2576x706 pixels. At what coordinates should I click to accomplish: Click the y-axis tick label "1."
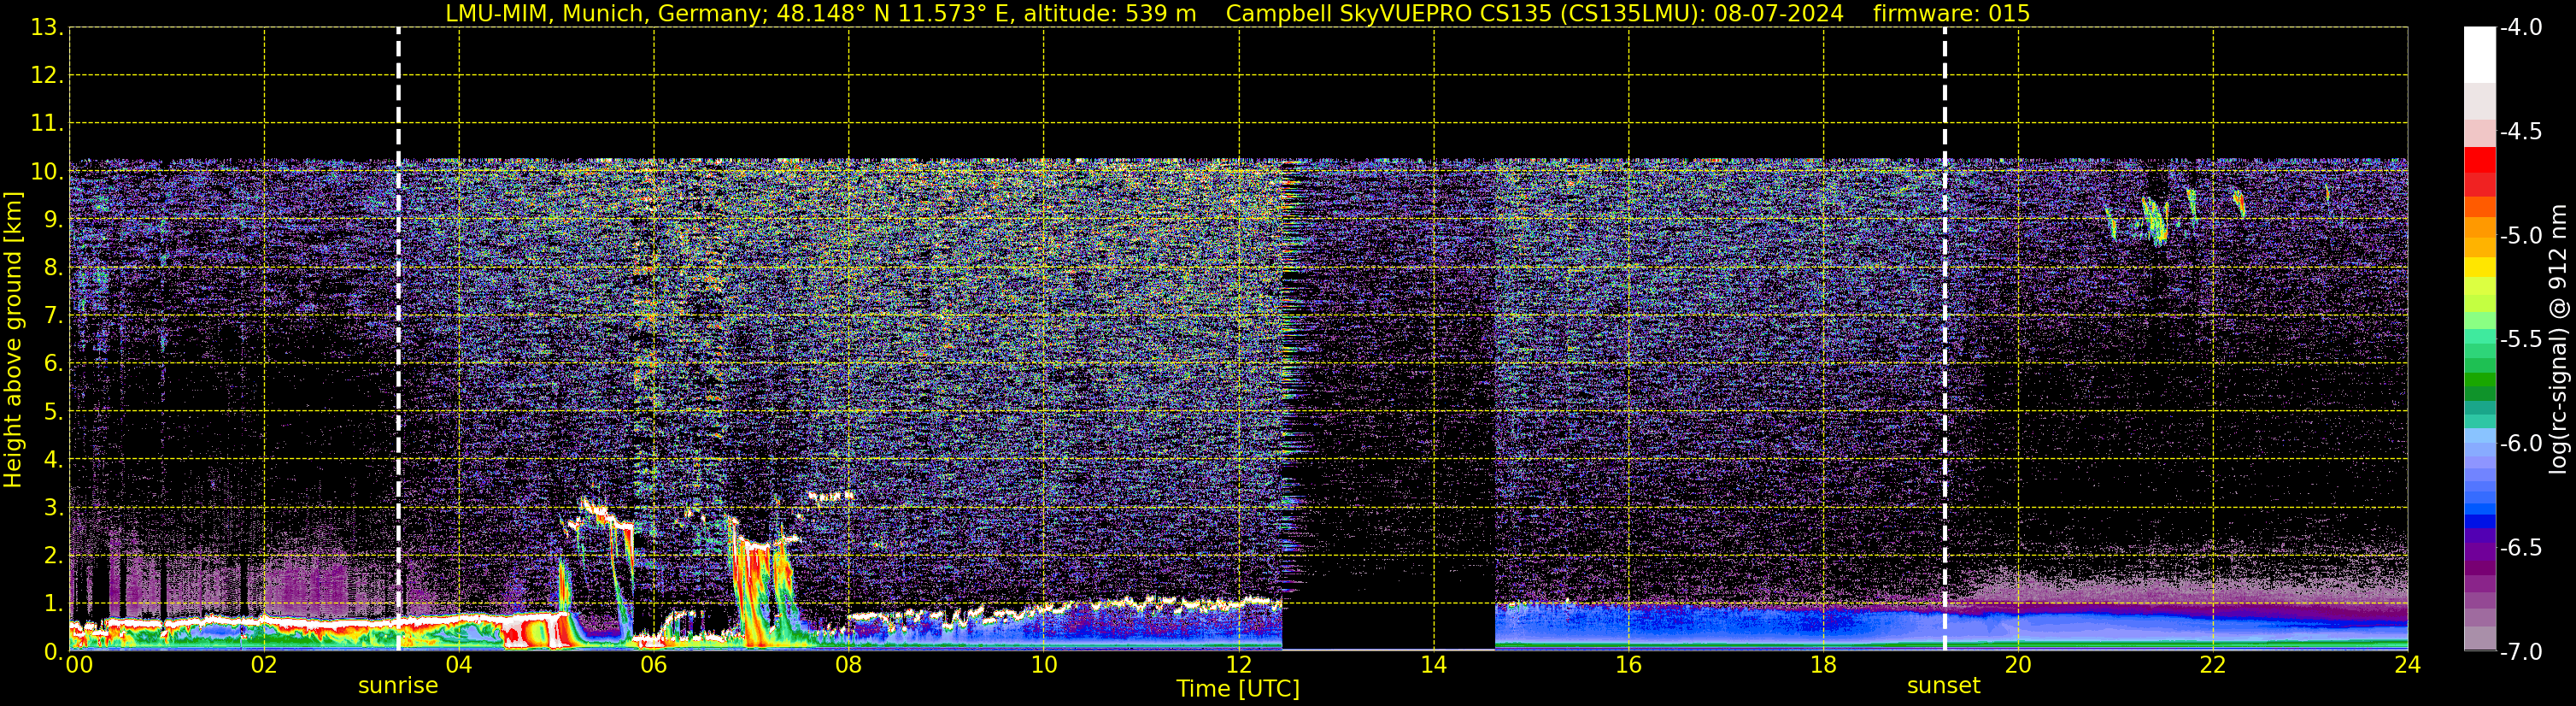[x=53, y=603]
